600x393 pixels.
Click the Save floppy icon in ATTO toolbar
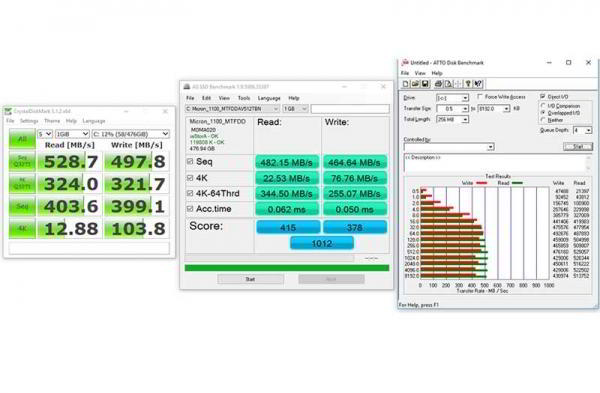(425, 84)
